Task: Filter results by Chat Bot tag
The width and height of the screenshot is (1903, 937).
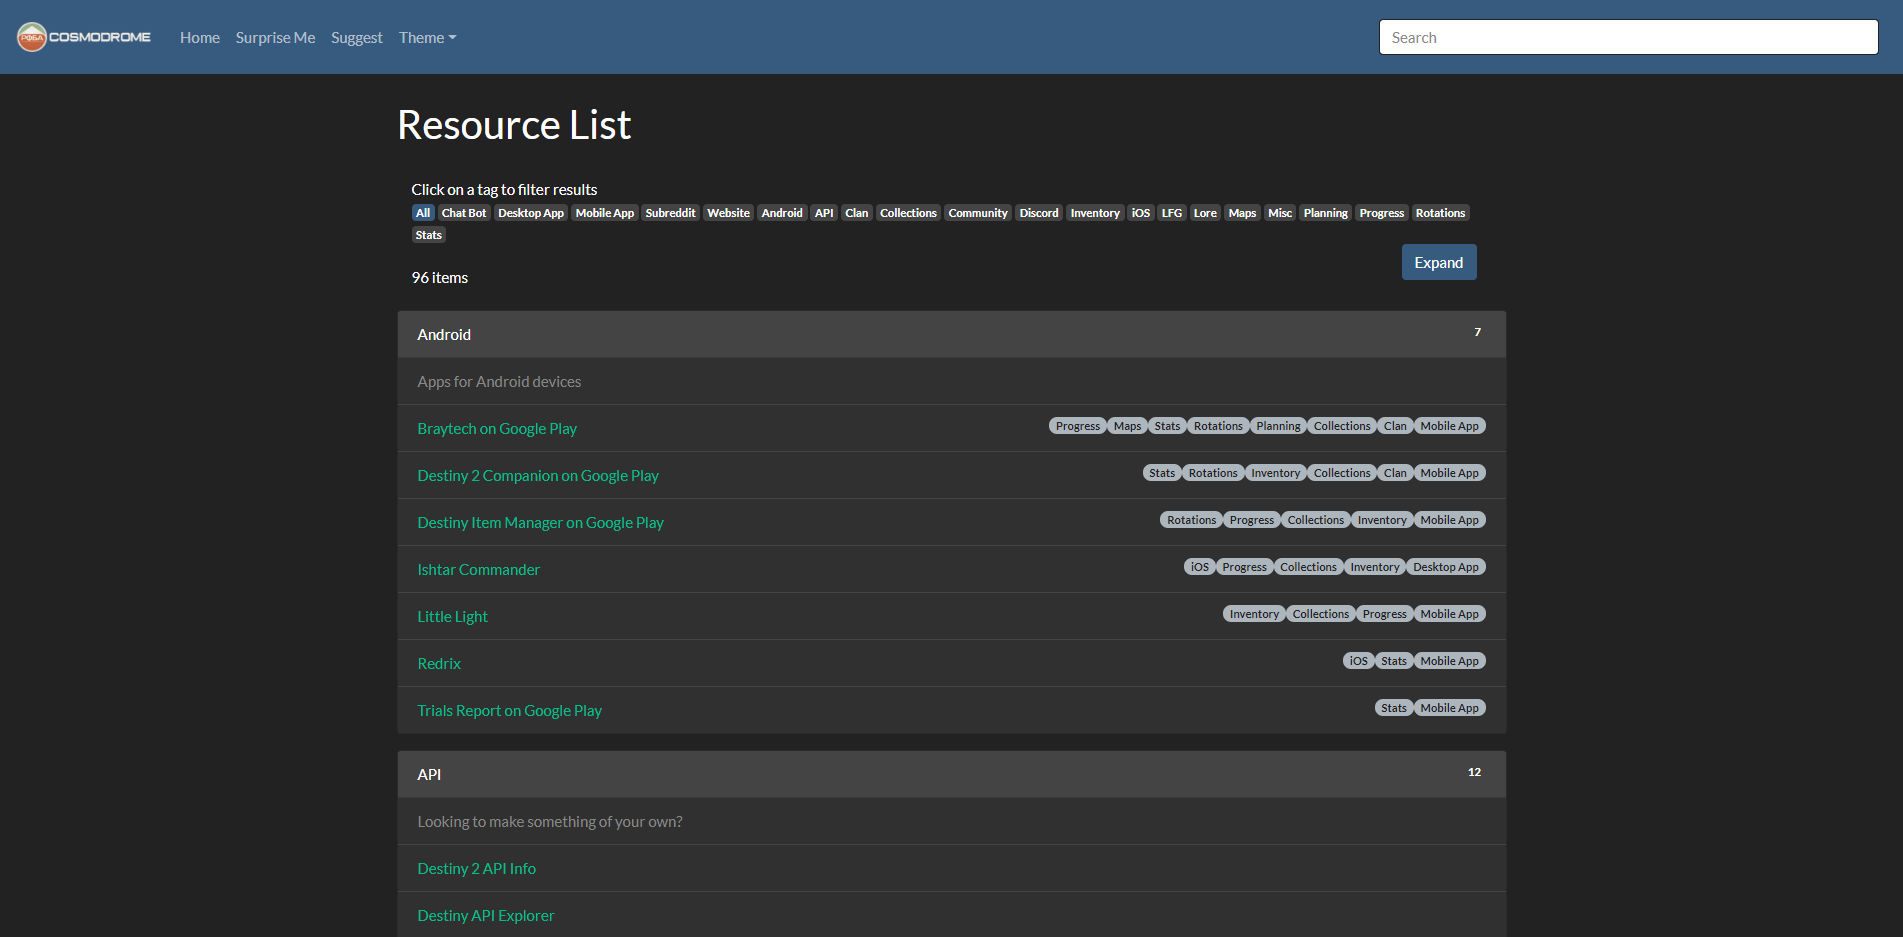Action: pyautogui.click(x=464, y=213)
